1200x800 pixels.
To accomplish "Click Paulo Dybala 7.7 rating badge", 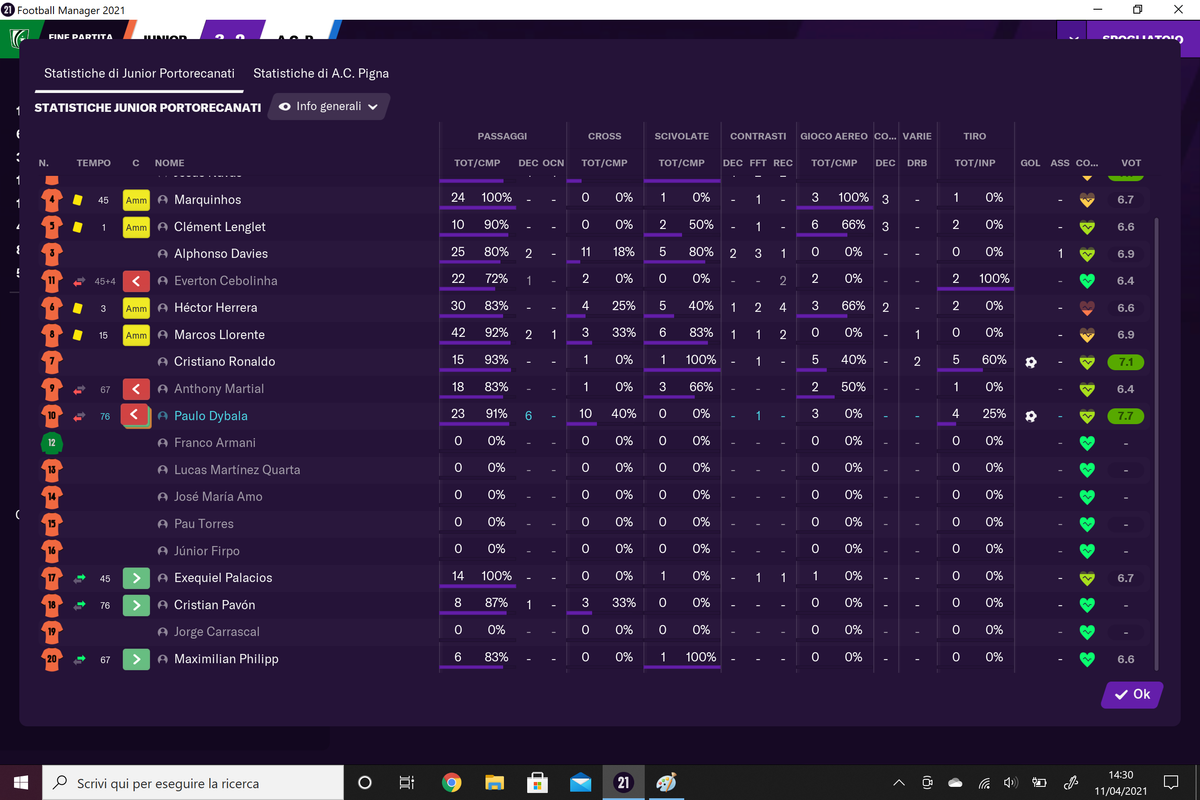I will coord(1126,416).
